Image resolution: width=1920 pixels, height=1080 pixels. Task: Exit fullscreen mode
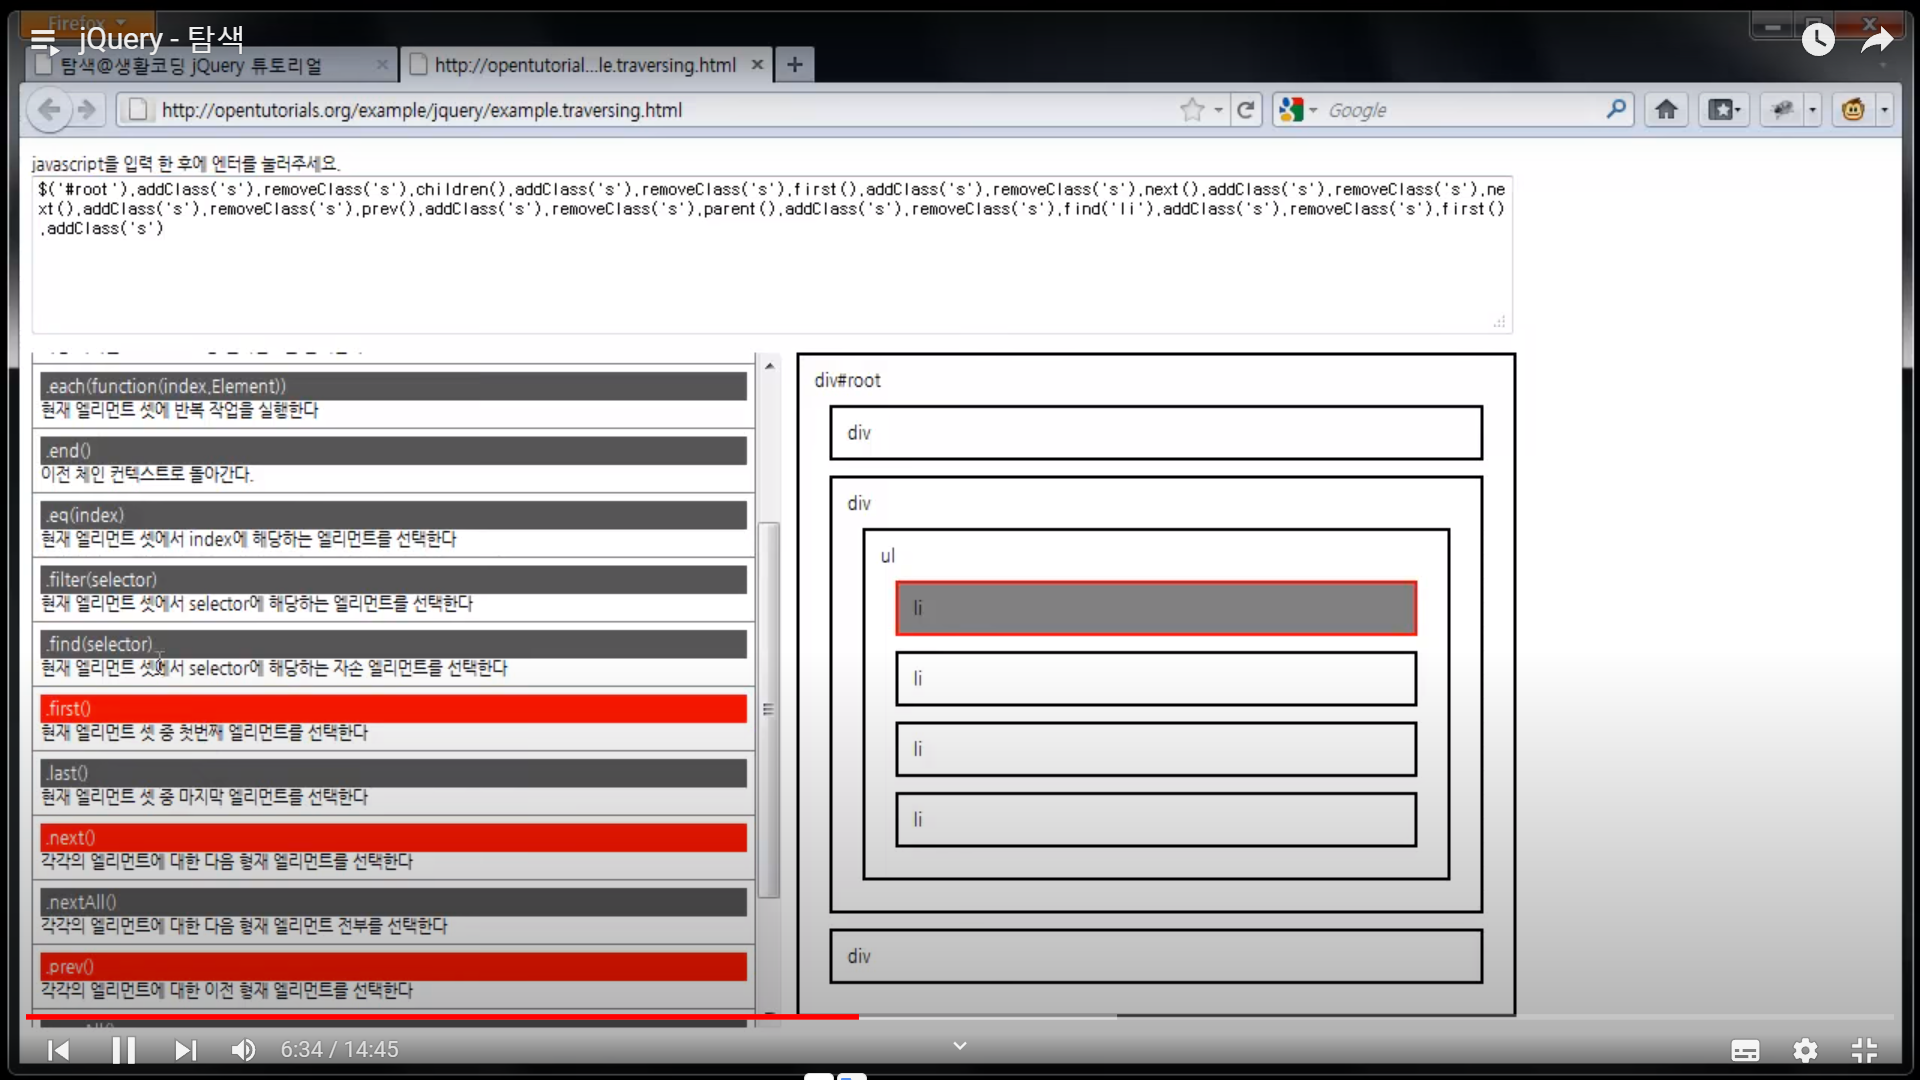[x=1864, y=1050]
